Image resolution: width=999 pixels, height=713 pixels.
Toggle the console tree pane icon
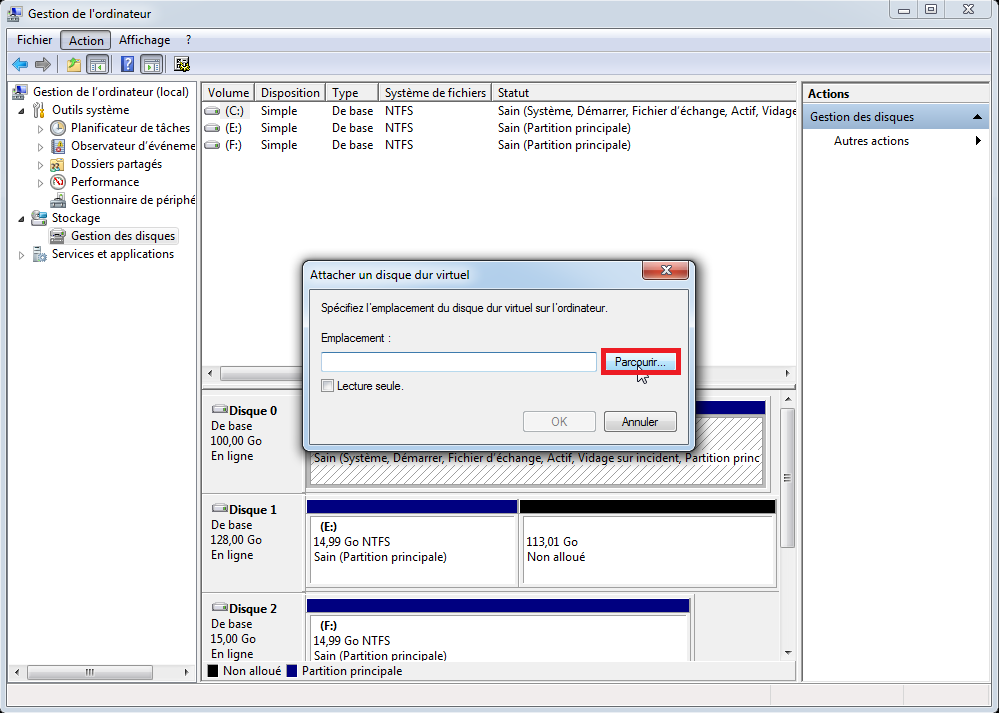coord(97,64)
